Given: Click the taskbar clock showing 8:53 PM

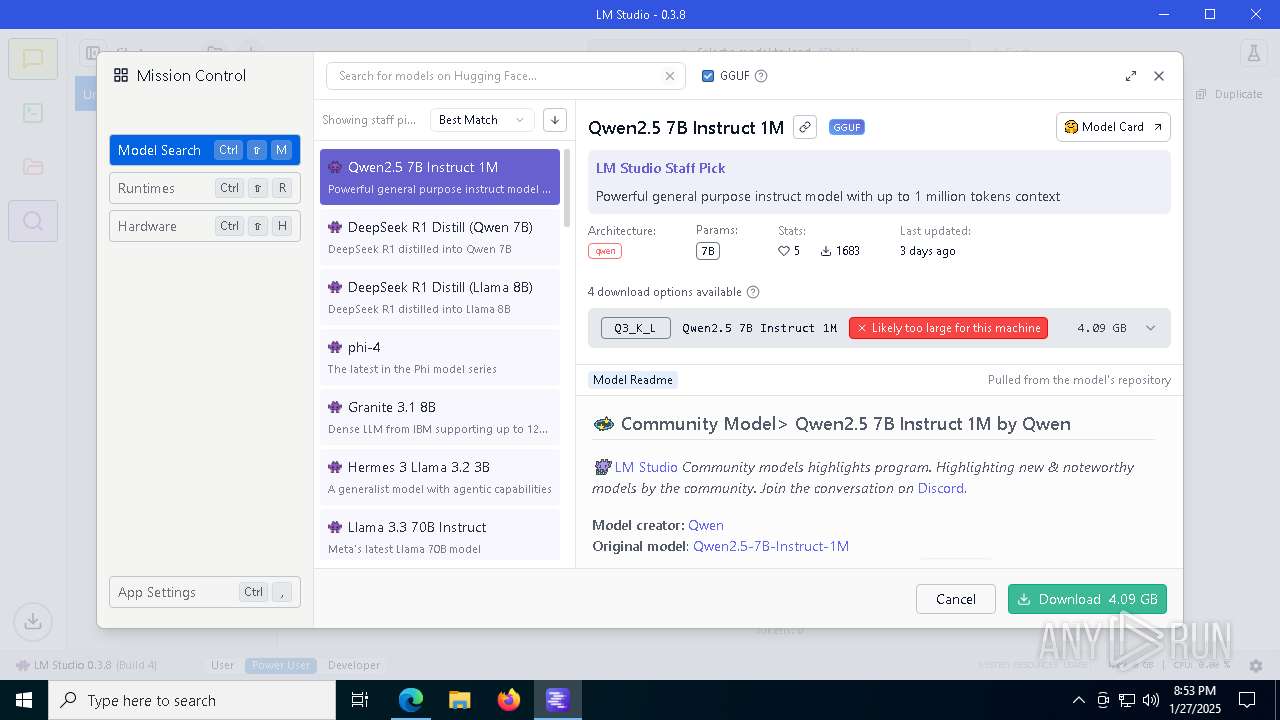Looking at the screenshot, I should [1194, 700].
